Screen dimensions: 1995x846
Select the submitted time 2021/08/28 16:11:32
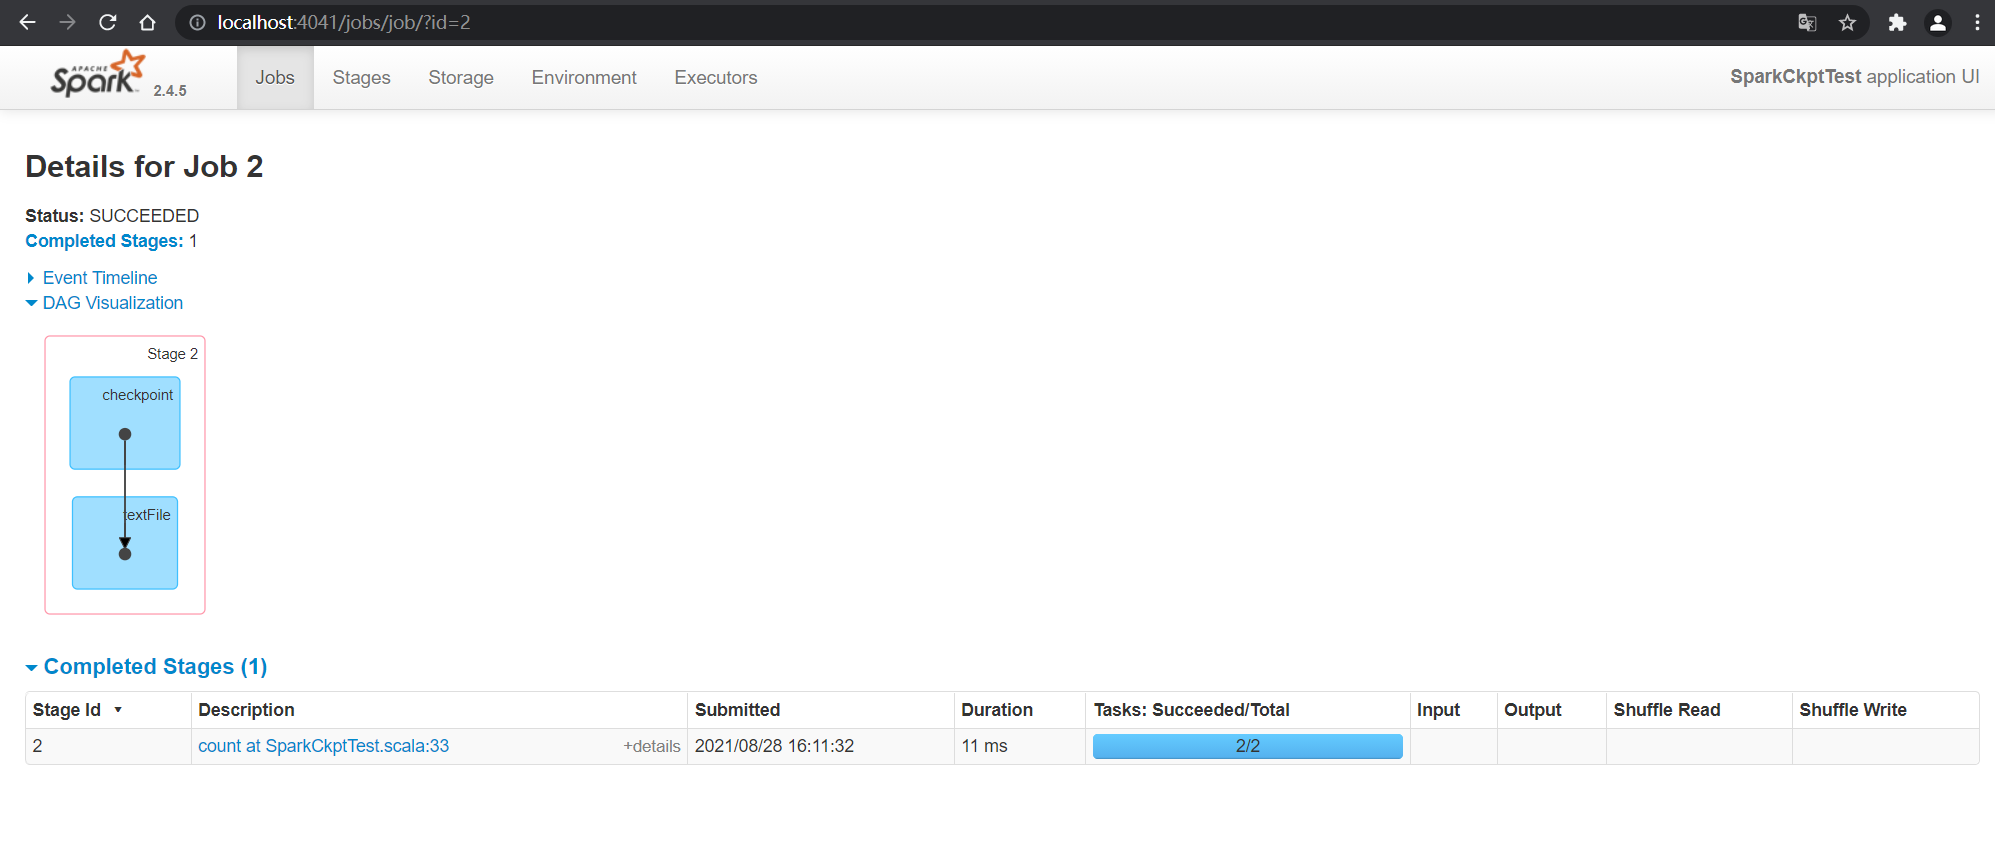click(x=774, y=746)
